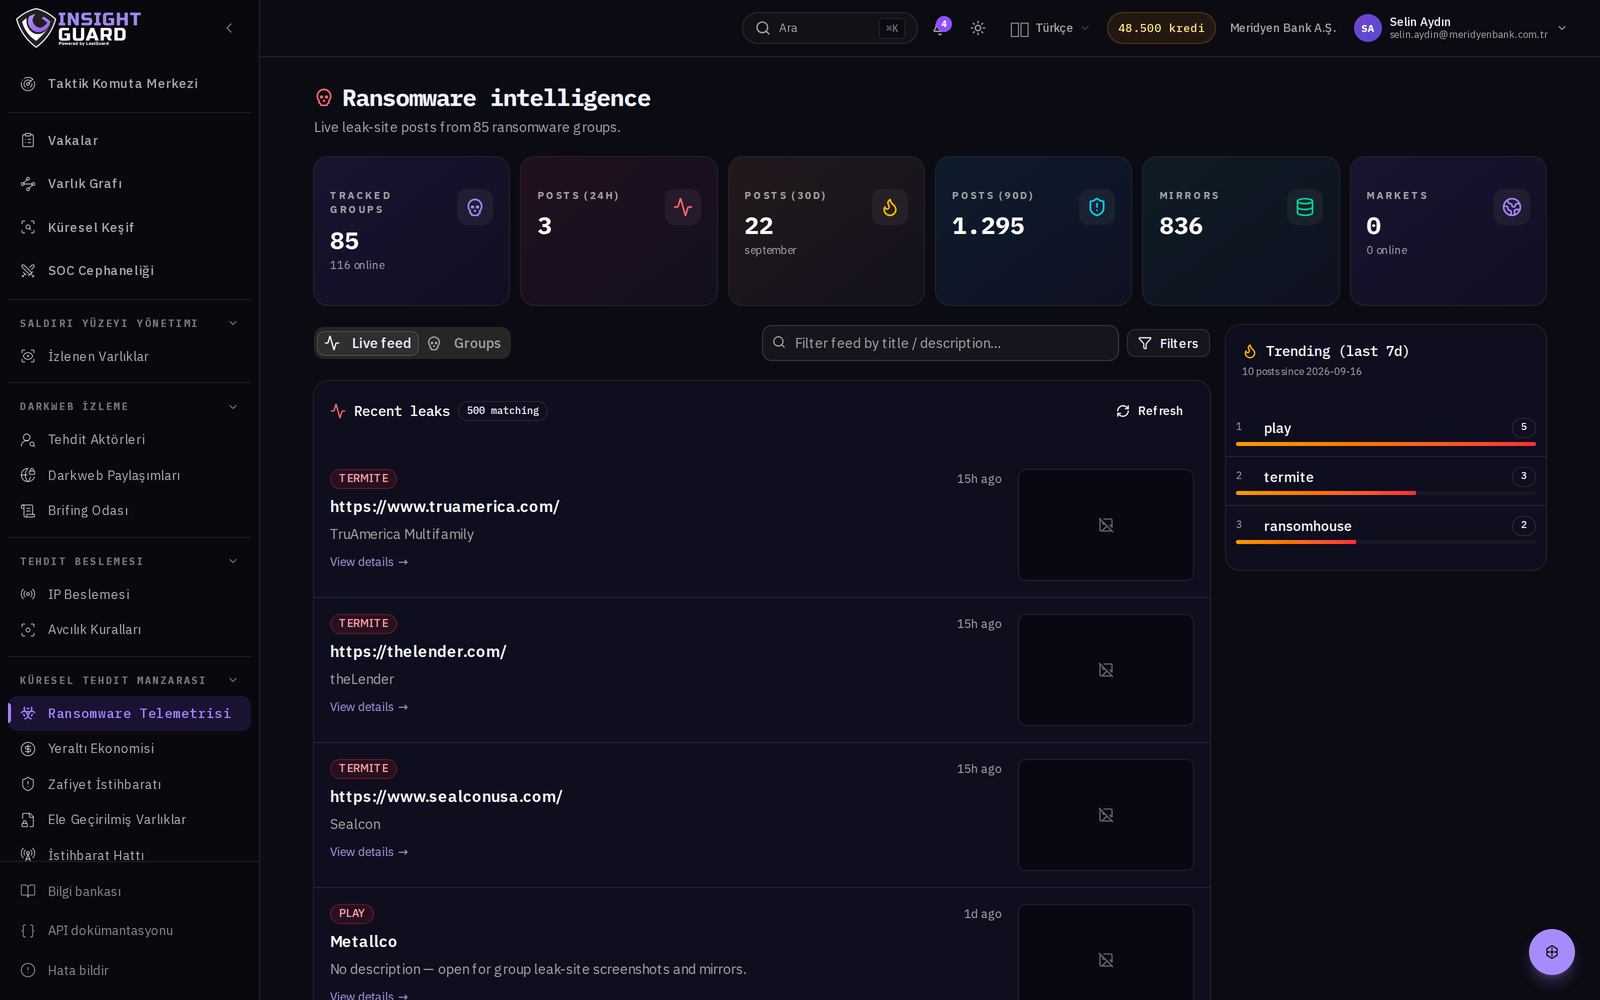Open the Türkçe language dropdown
Image resolution: width=1600 pixels, height=1000 pixels.
(1050, 28)
